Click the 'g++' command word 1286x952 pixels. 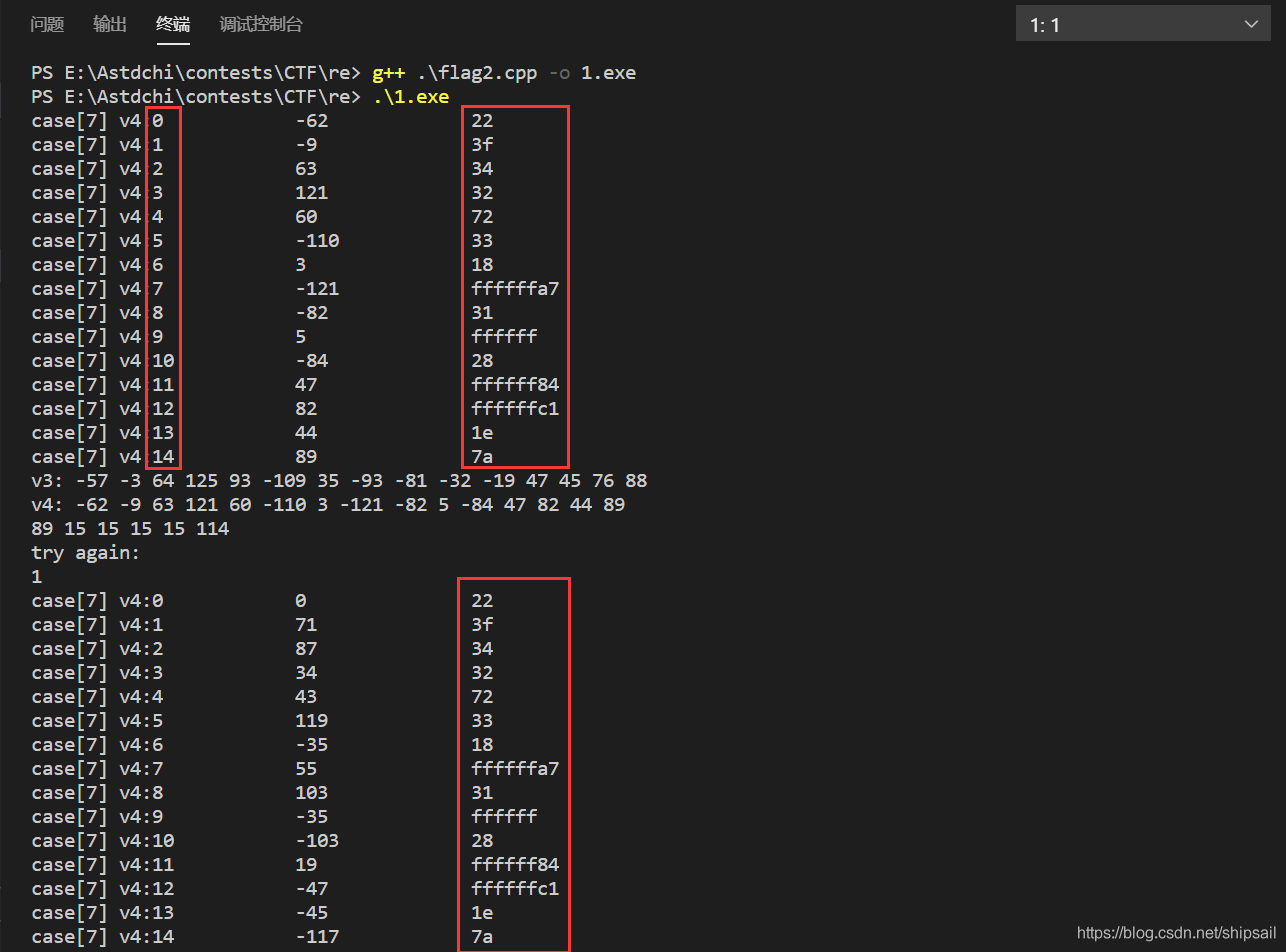(387, 73)
